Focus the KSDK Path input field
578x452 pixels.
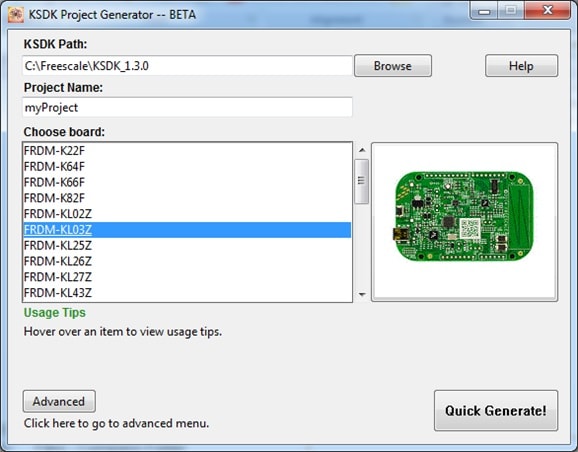pyautogui.click(x=187, y=66)
